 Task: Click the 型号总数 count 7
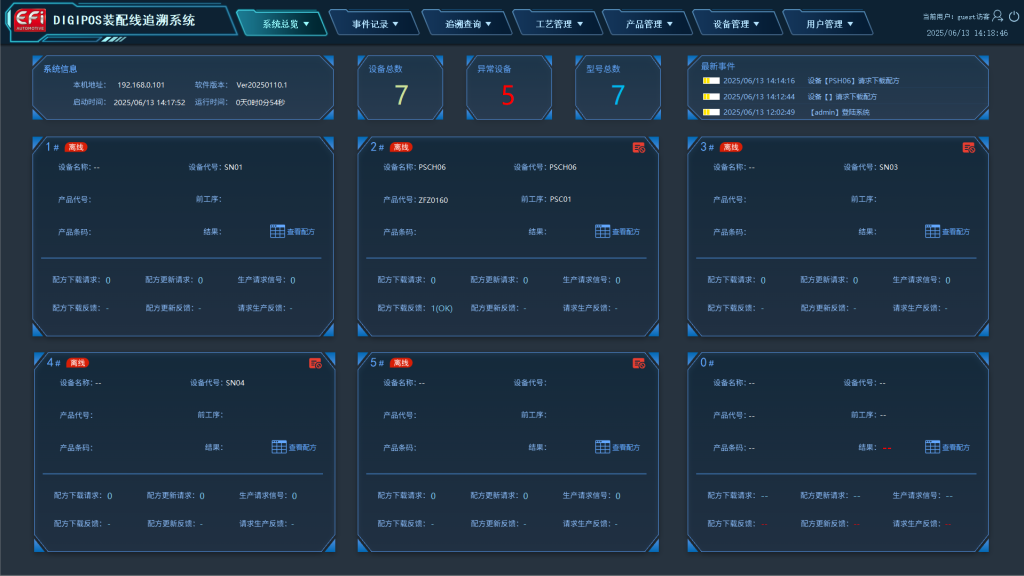click(618, 95)
